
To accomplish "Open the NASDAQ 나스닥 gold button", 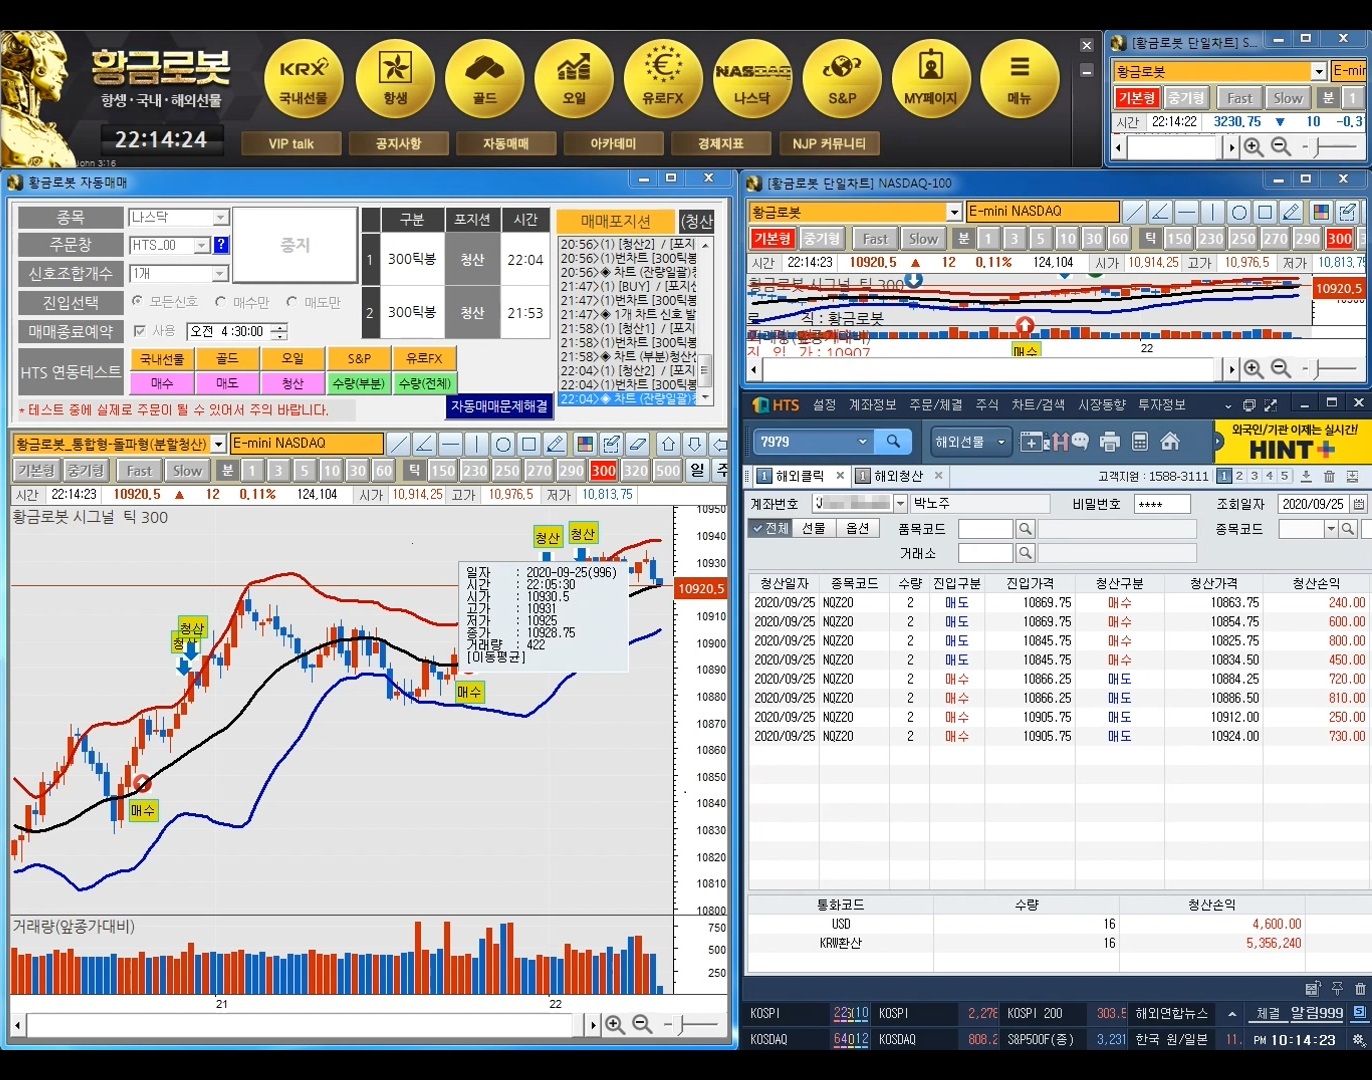I will [x=752, y=80].
